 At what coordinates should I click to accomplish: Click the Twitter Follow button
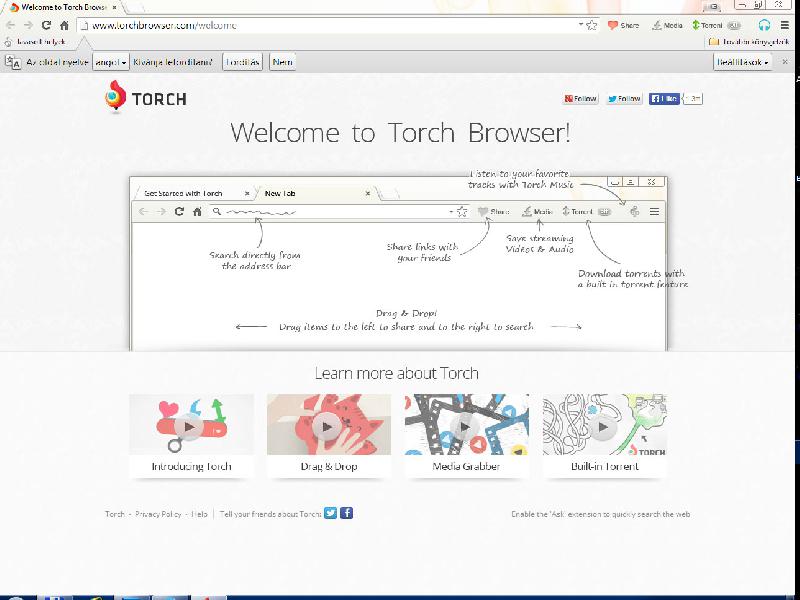[624, 98]
